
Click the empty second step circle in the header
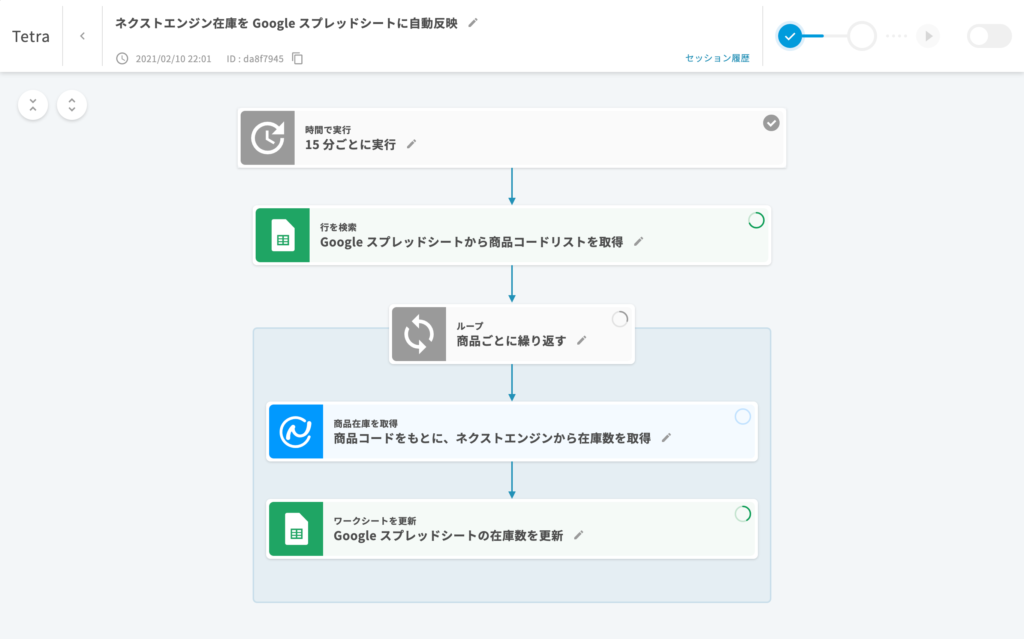(862, 36)
